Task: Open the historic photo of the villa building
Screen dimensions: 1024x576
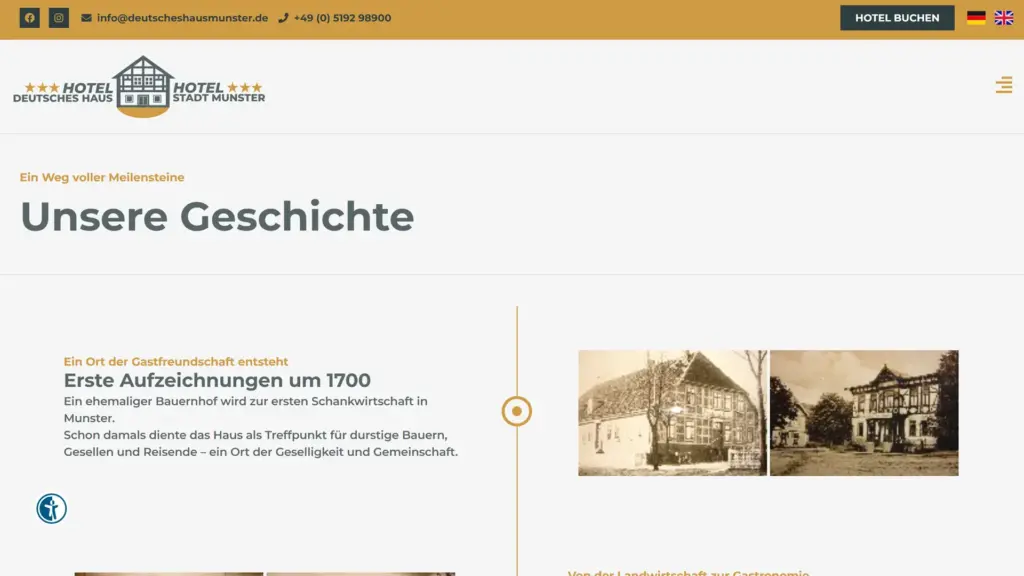Action: (x=864, y=413)
